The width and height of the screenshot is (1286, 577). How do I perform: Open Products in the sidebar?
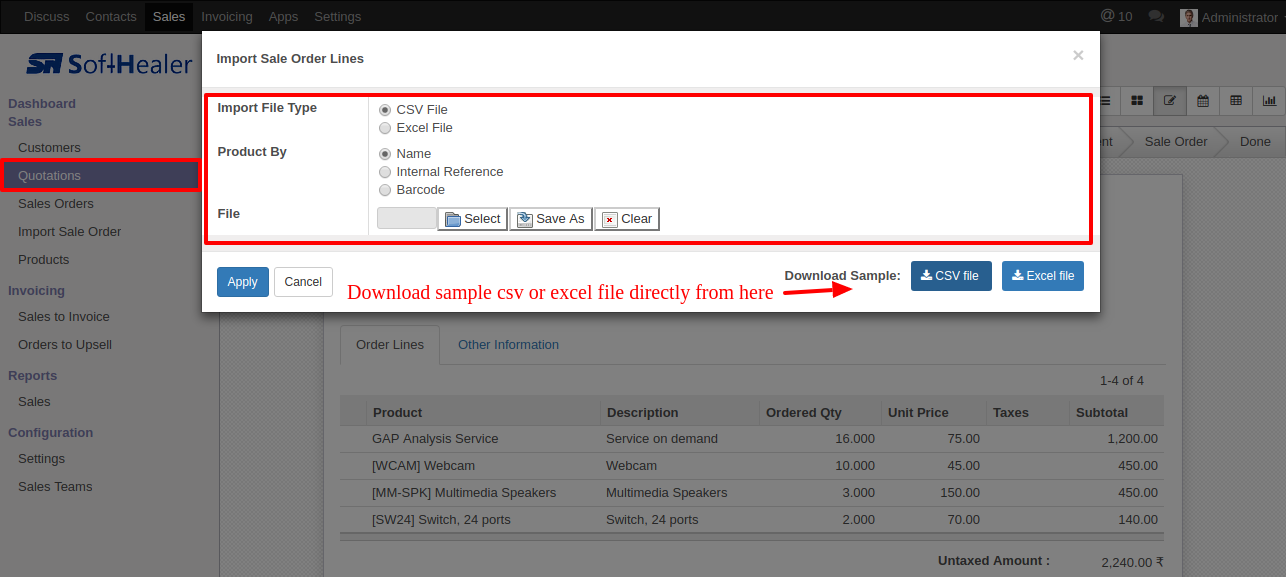coord(44,260)
